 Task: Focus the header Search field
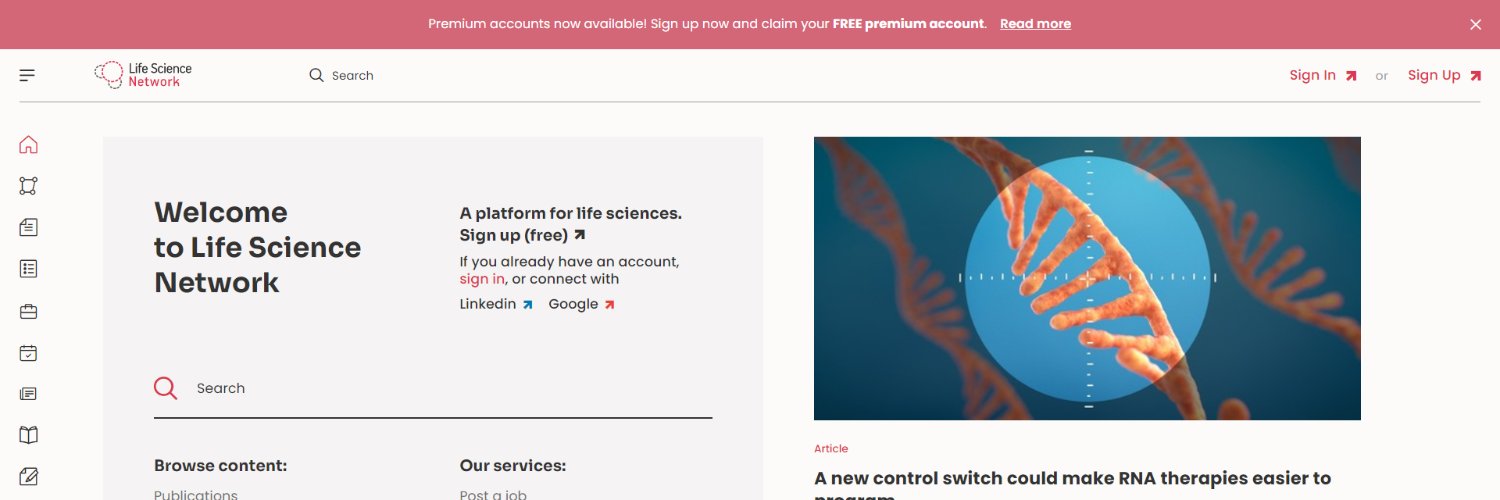352,75
